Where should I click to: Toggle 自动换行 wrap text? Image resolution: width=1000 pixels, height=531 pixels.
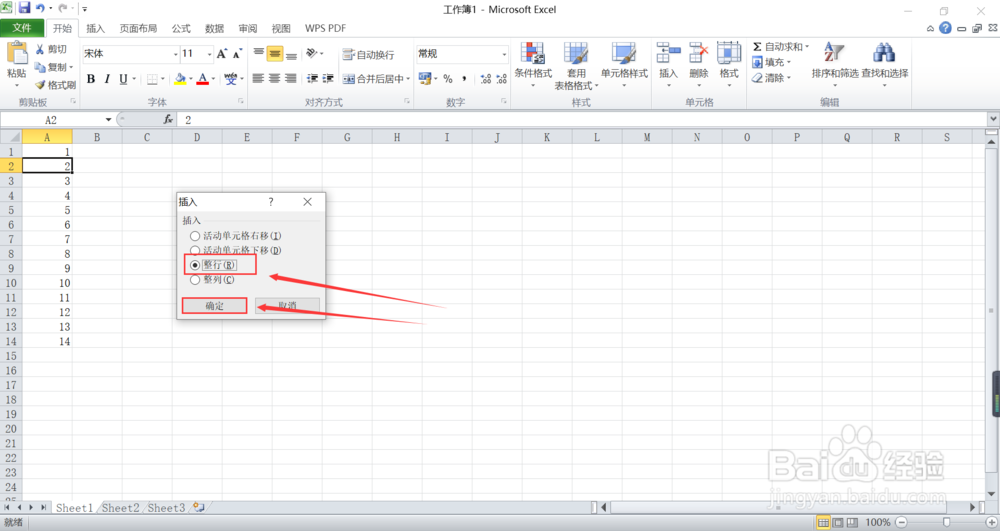pyautogui.click(x=368, y=55)
